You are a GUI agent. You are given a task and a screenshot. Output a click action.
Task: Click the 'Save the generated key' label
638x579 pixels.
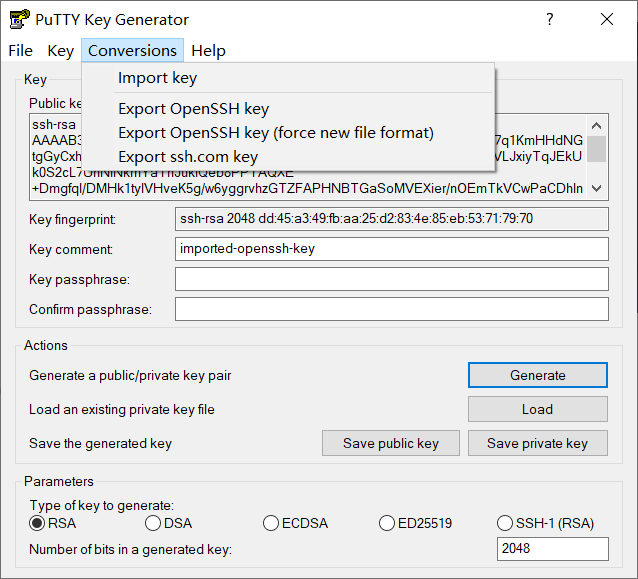click(101, 444)
